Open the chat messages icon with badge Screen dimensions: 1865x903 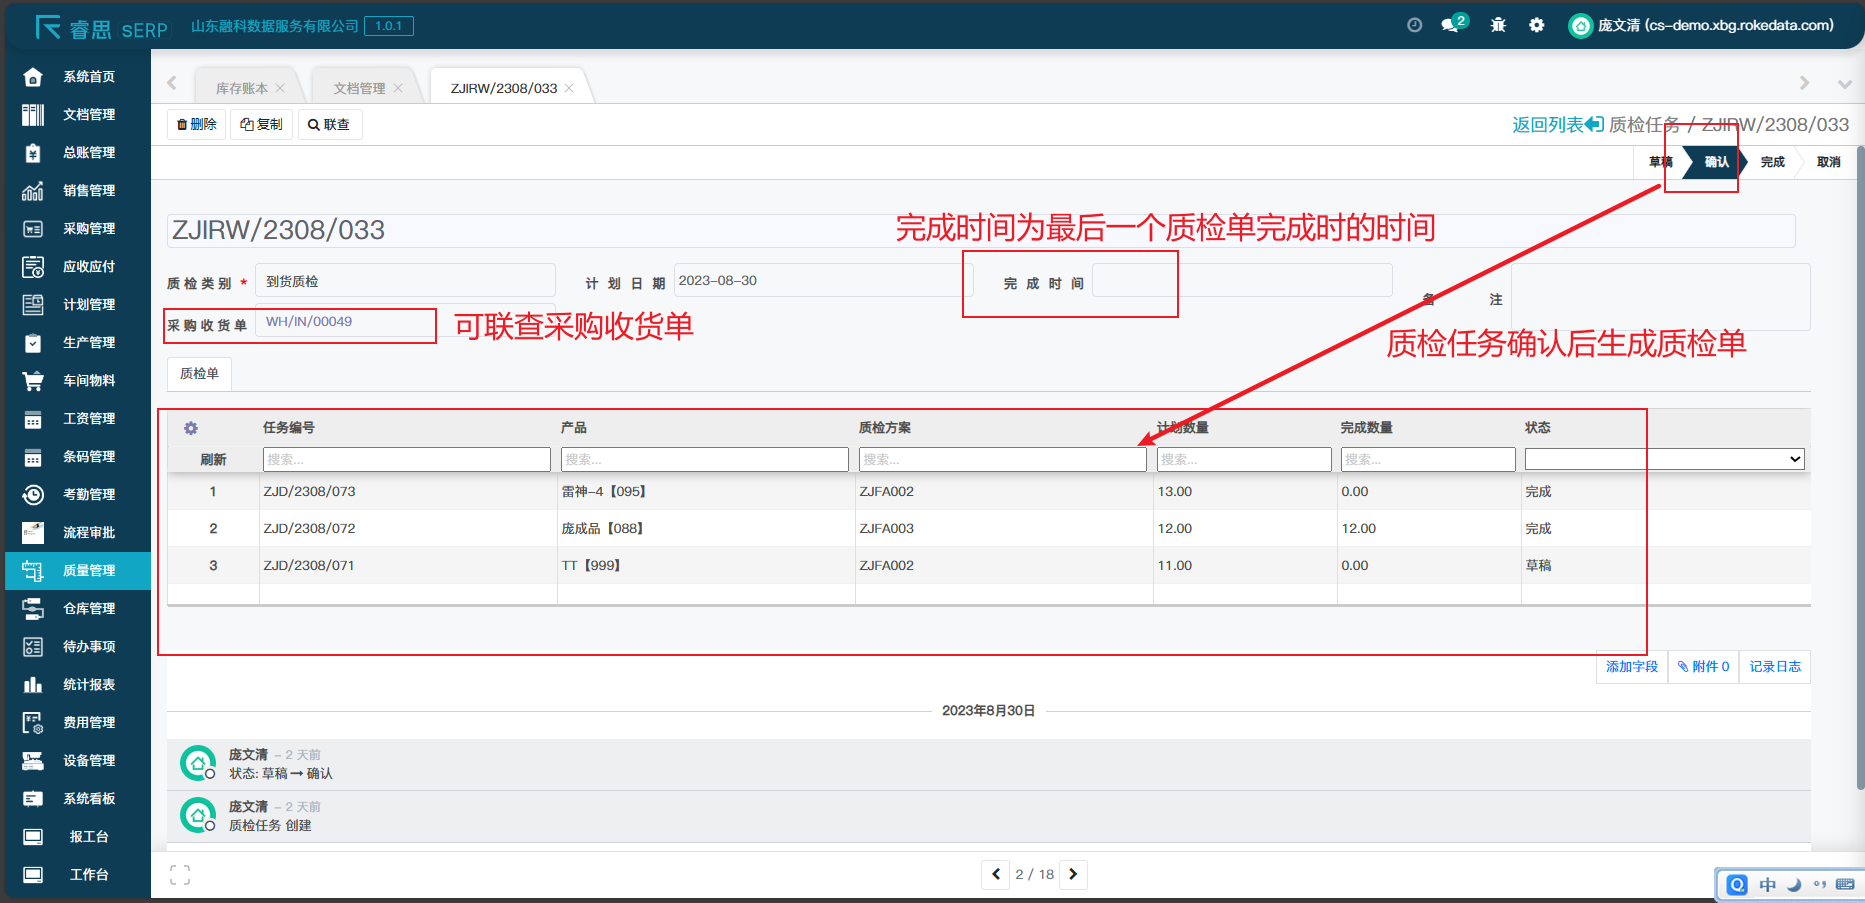[x=1450, y=25]
